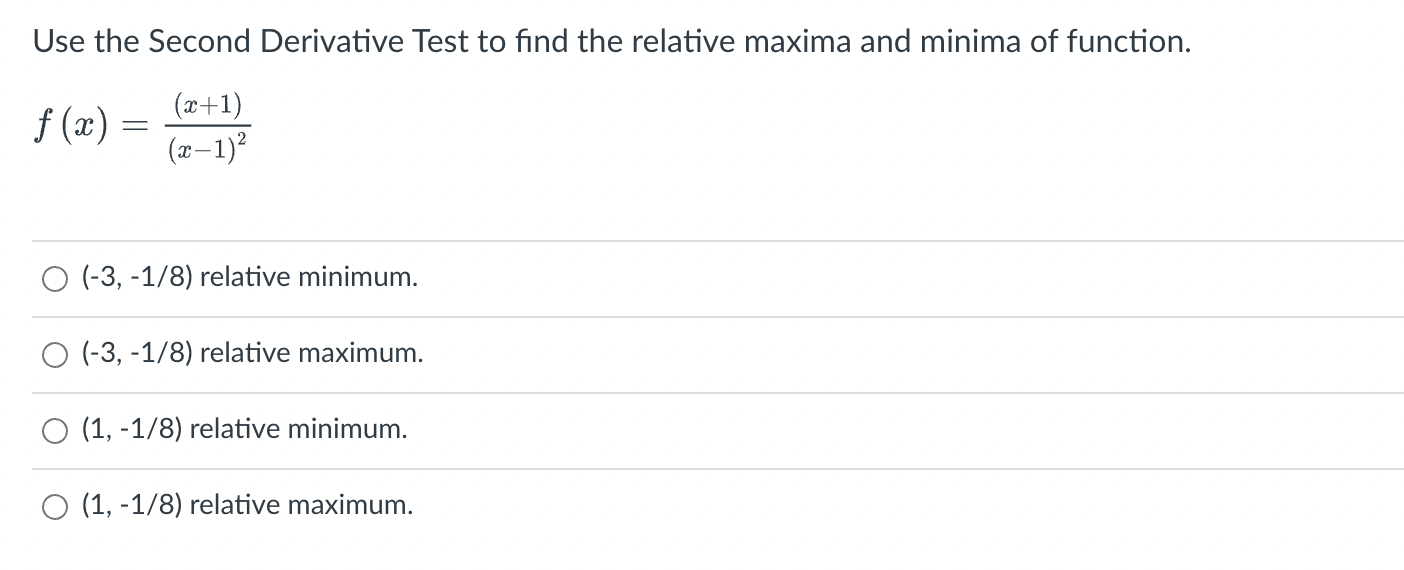1404x570 pixels.
Task: Click the answer text '(1, -1/8) relative maximum.'
Action: point(247,505)
